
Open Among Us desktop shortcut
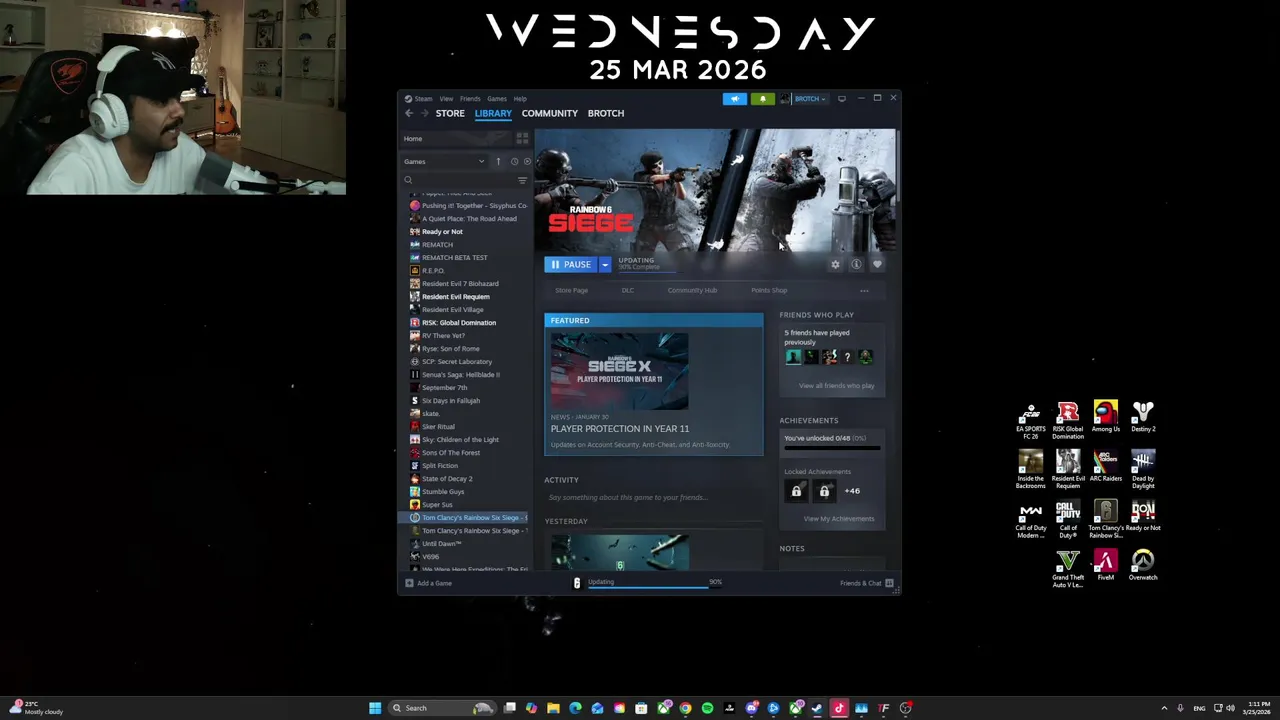click(1105, 418)
